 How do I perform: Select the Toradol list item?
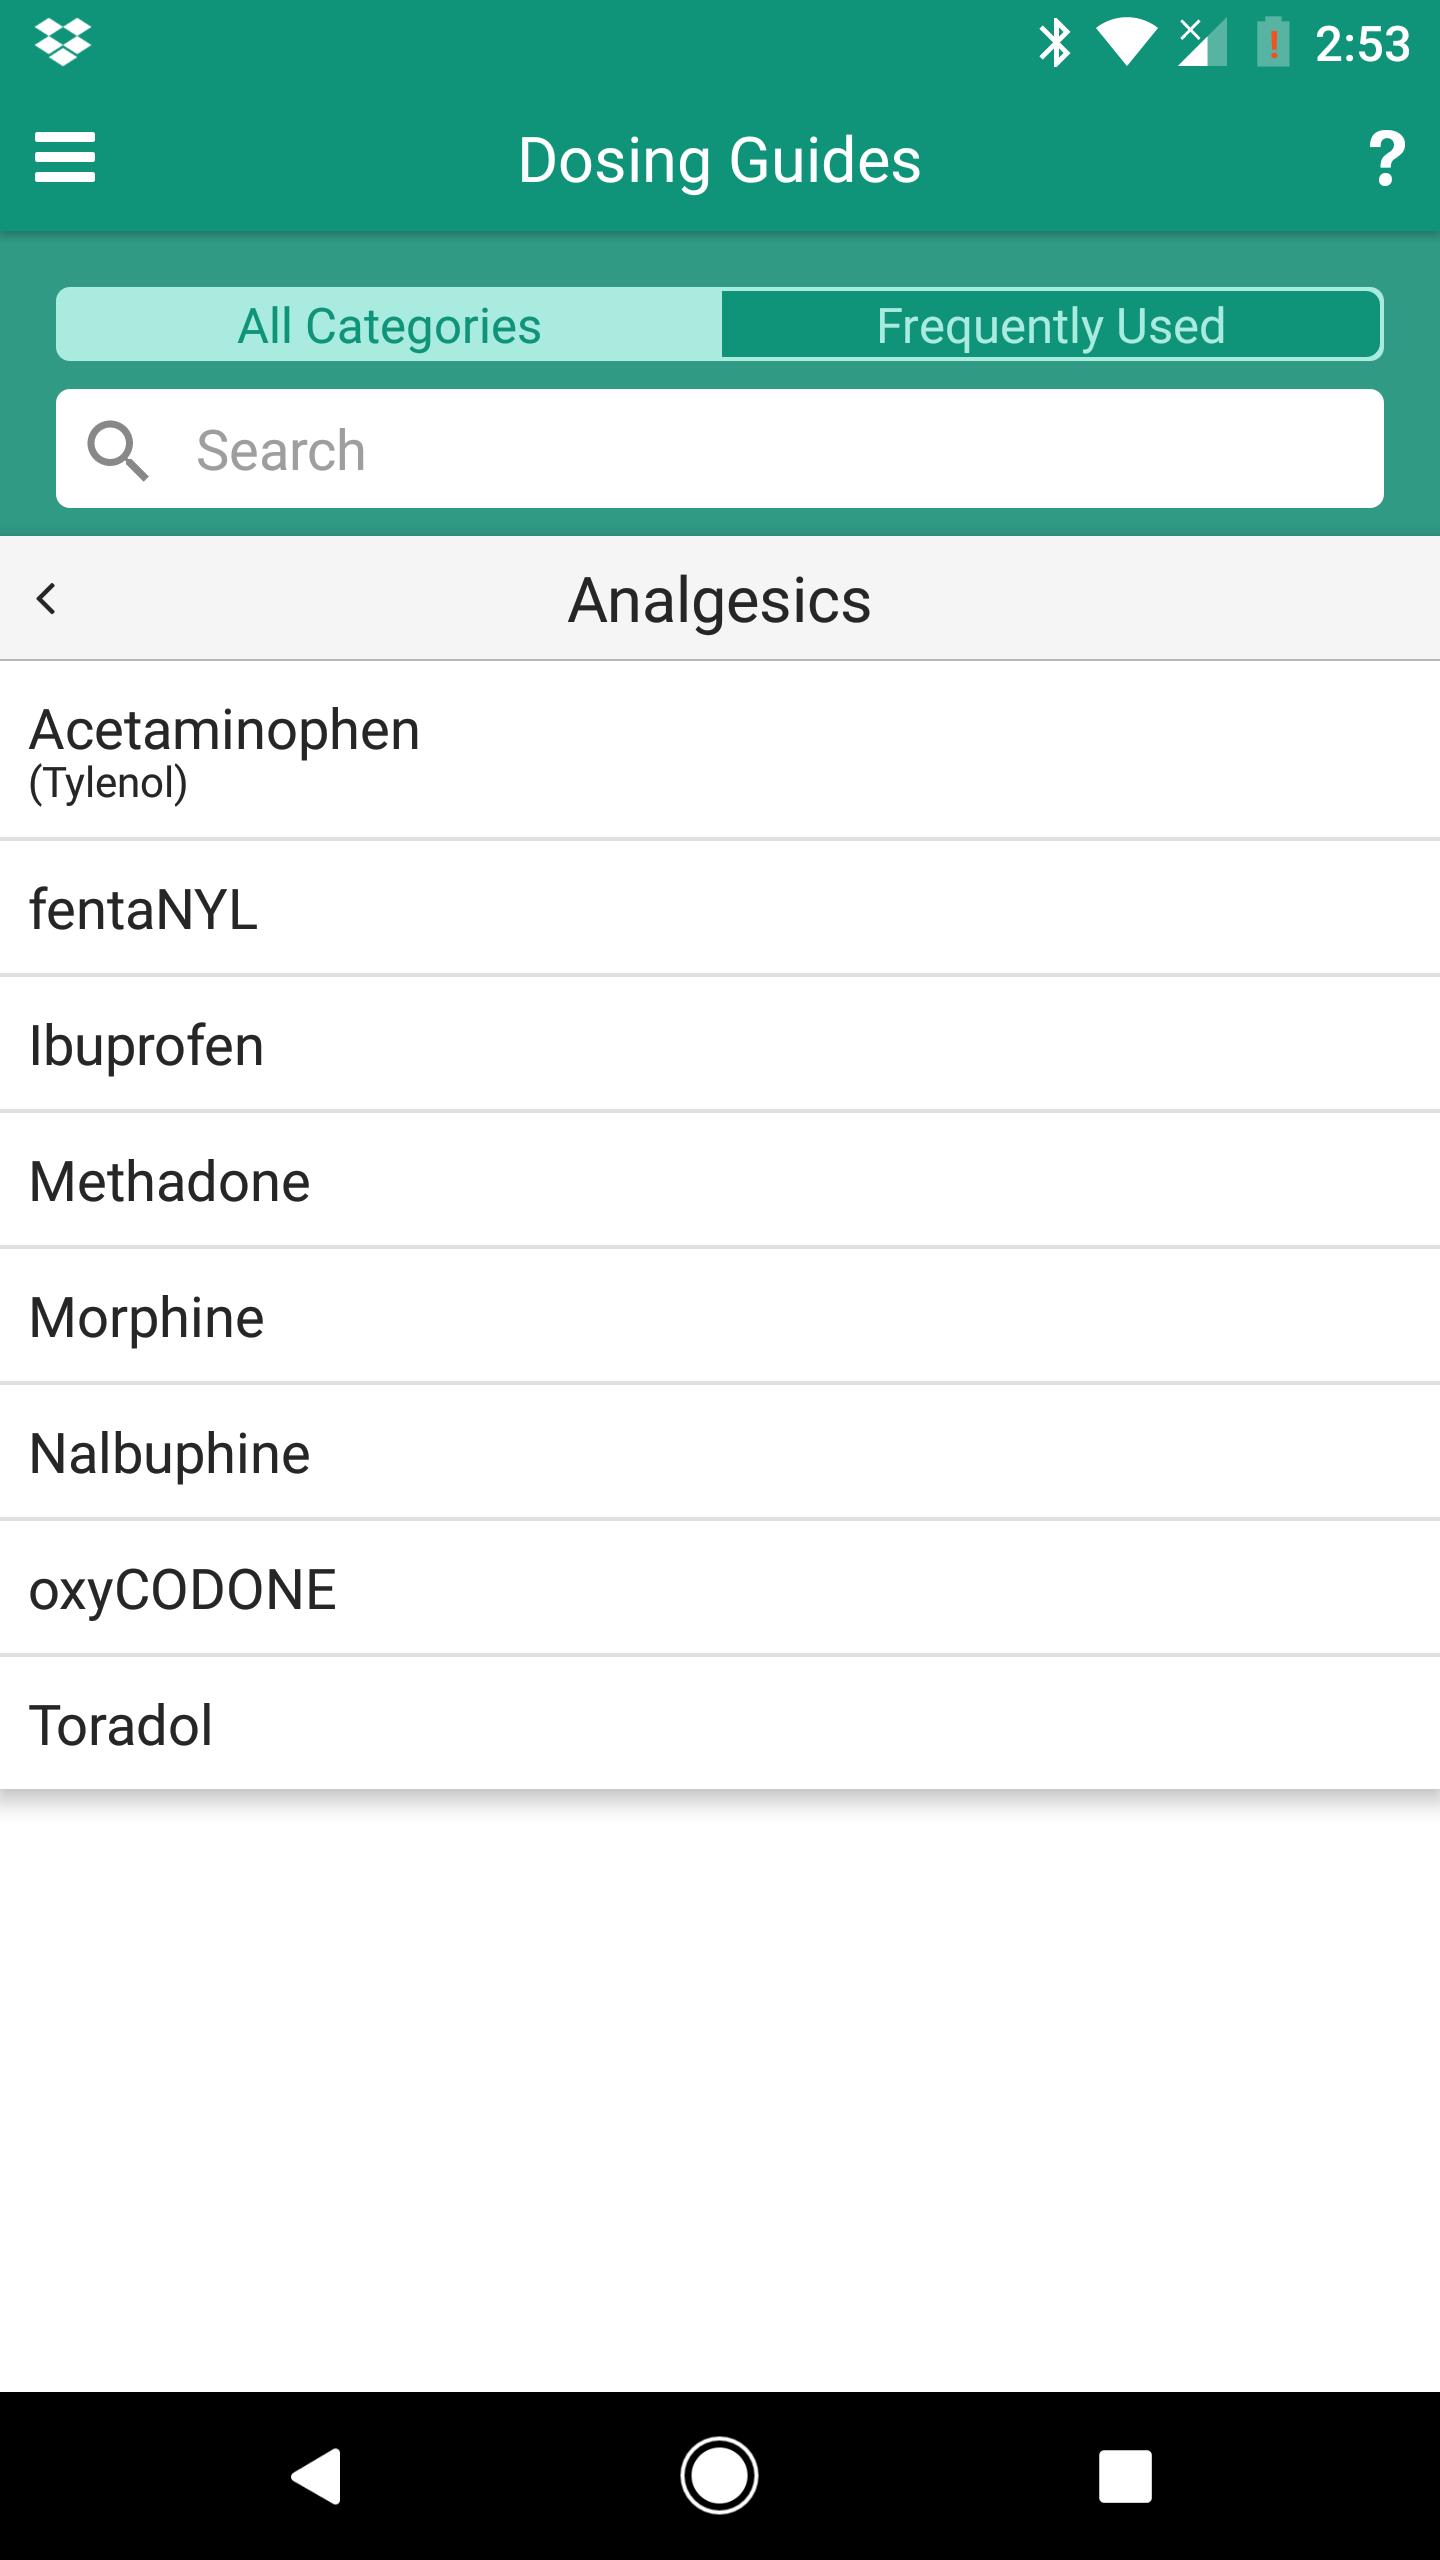(720, 1724)
